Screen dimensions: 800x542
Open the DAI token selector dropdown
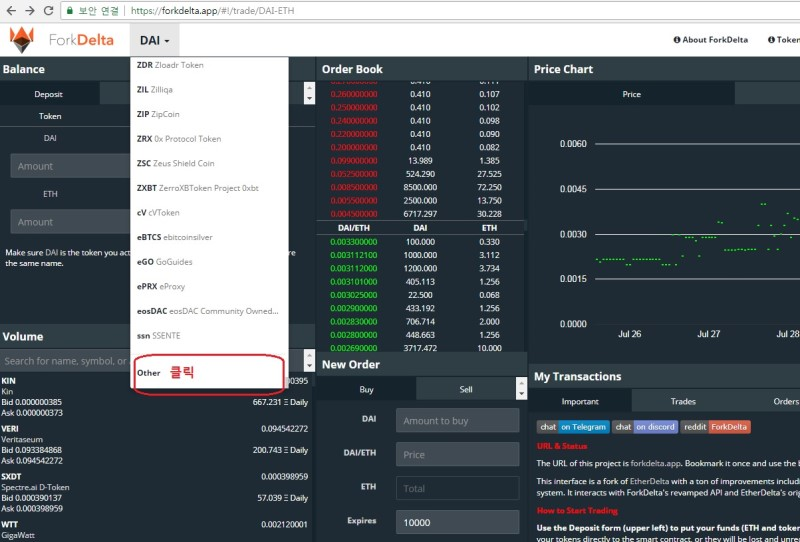[154, 40]
